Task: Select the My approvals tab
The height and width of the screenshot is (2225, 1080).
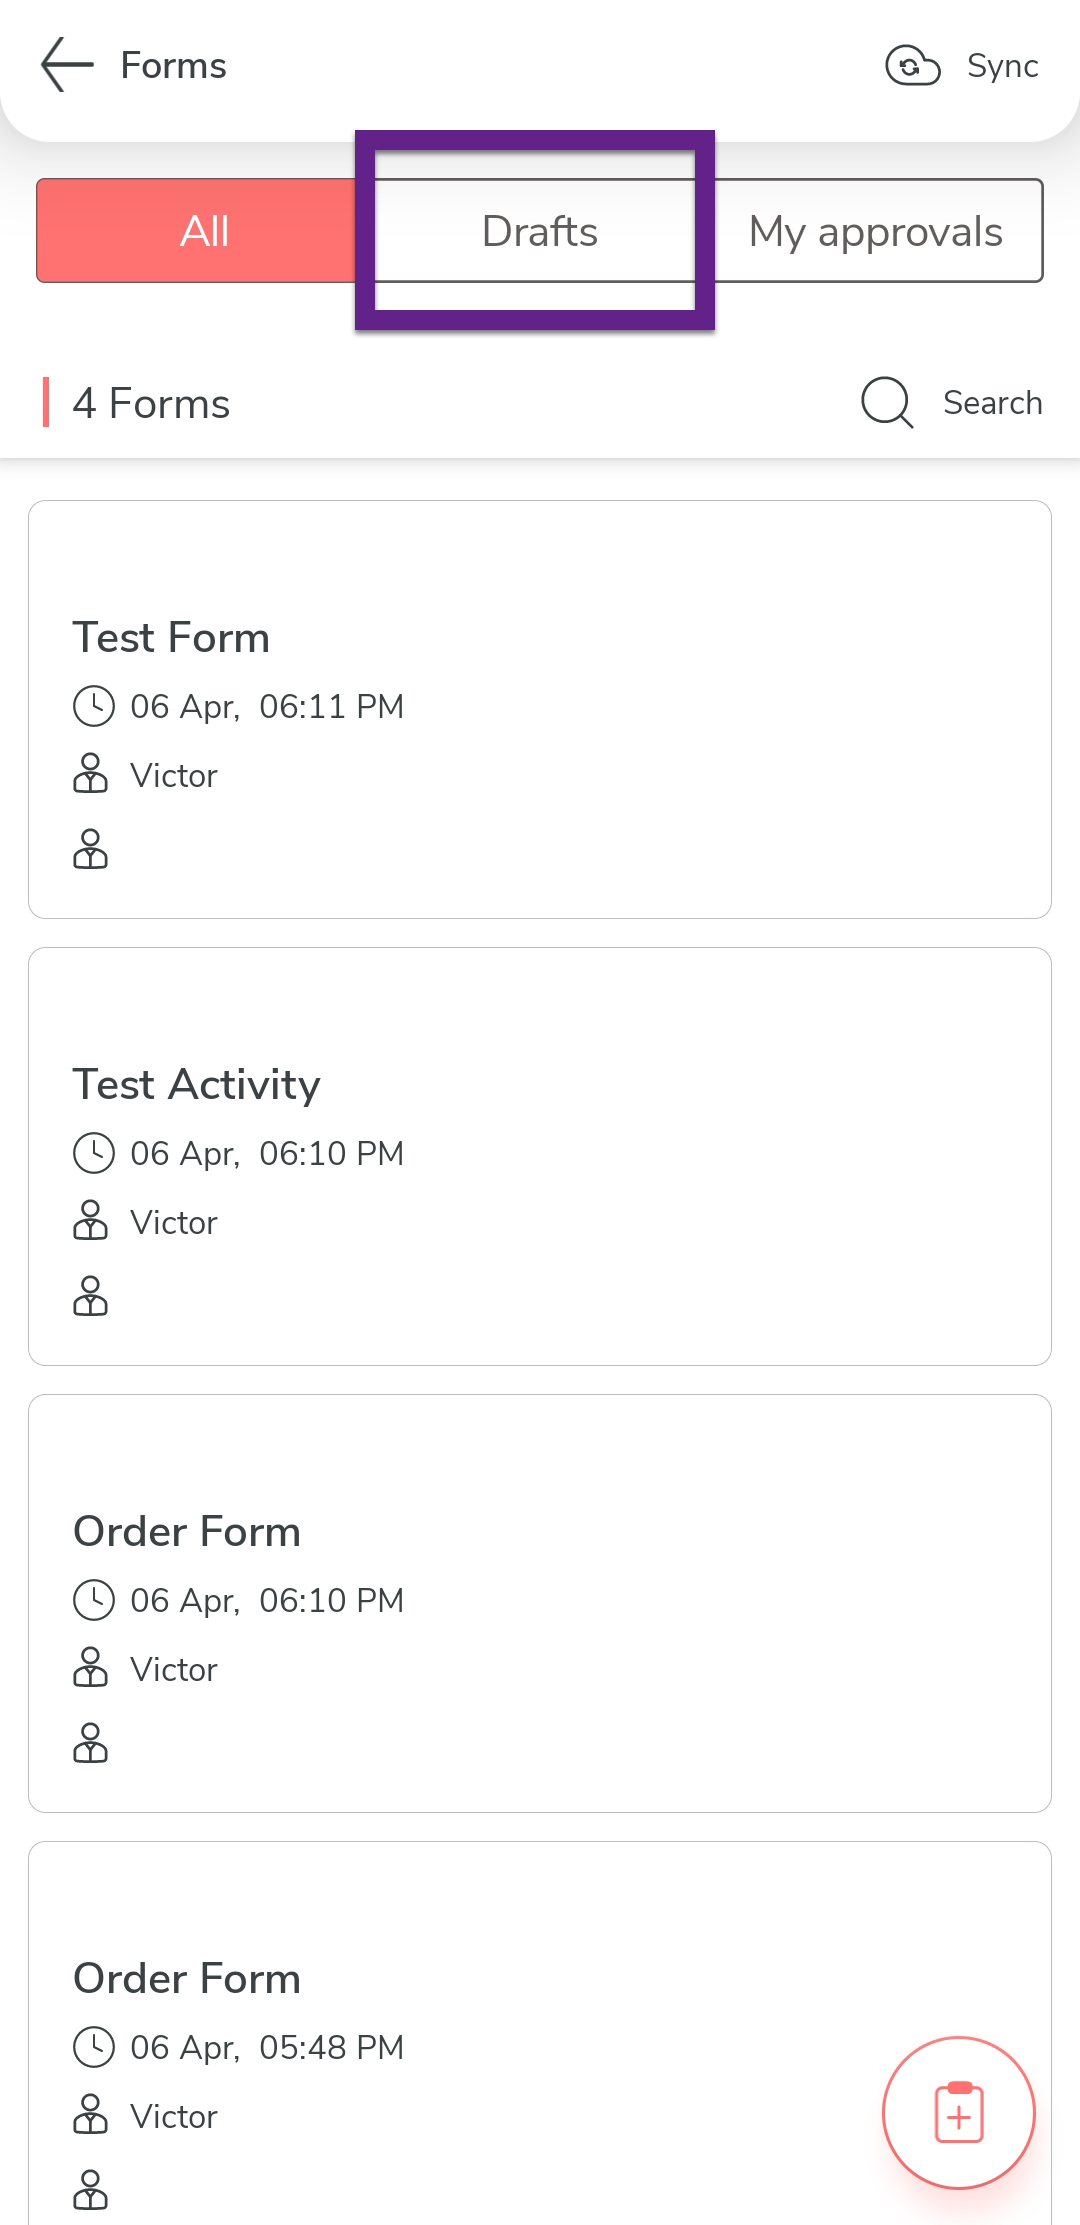Action: [x=875, y=231]
